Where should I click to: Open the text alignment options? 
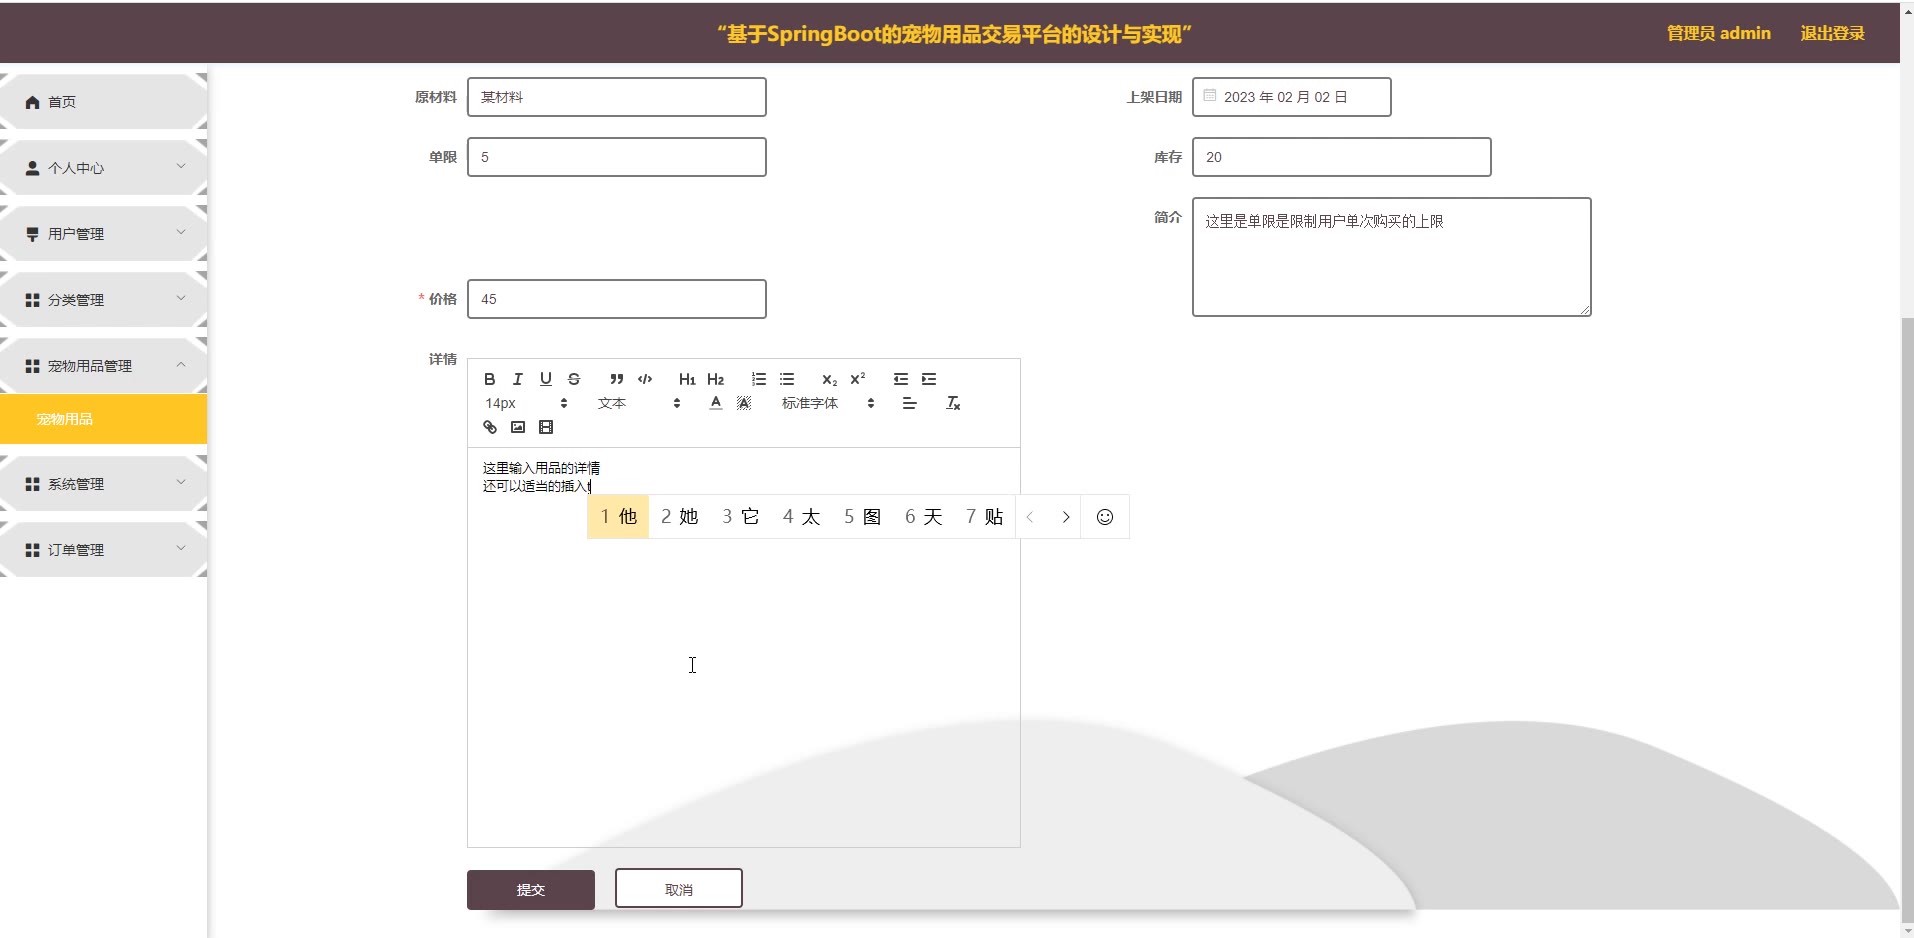click(x=909, y=403)
